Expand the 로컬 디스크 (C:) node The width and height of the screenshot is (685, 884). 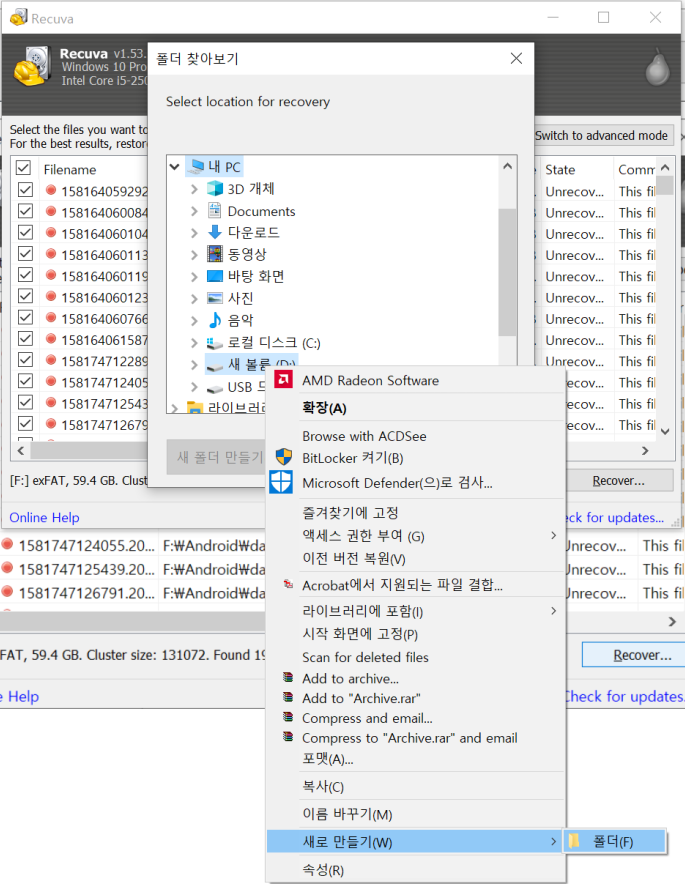[194, 343]
